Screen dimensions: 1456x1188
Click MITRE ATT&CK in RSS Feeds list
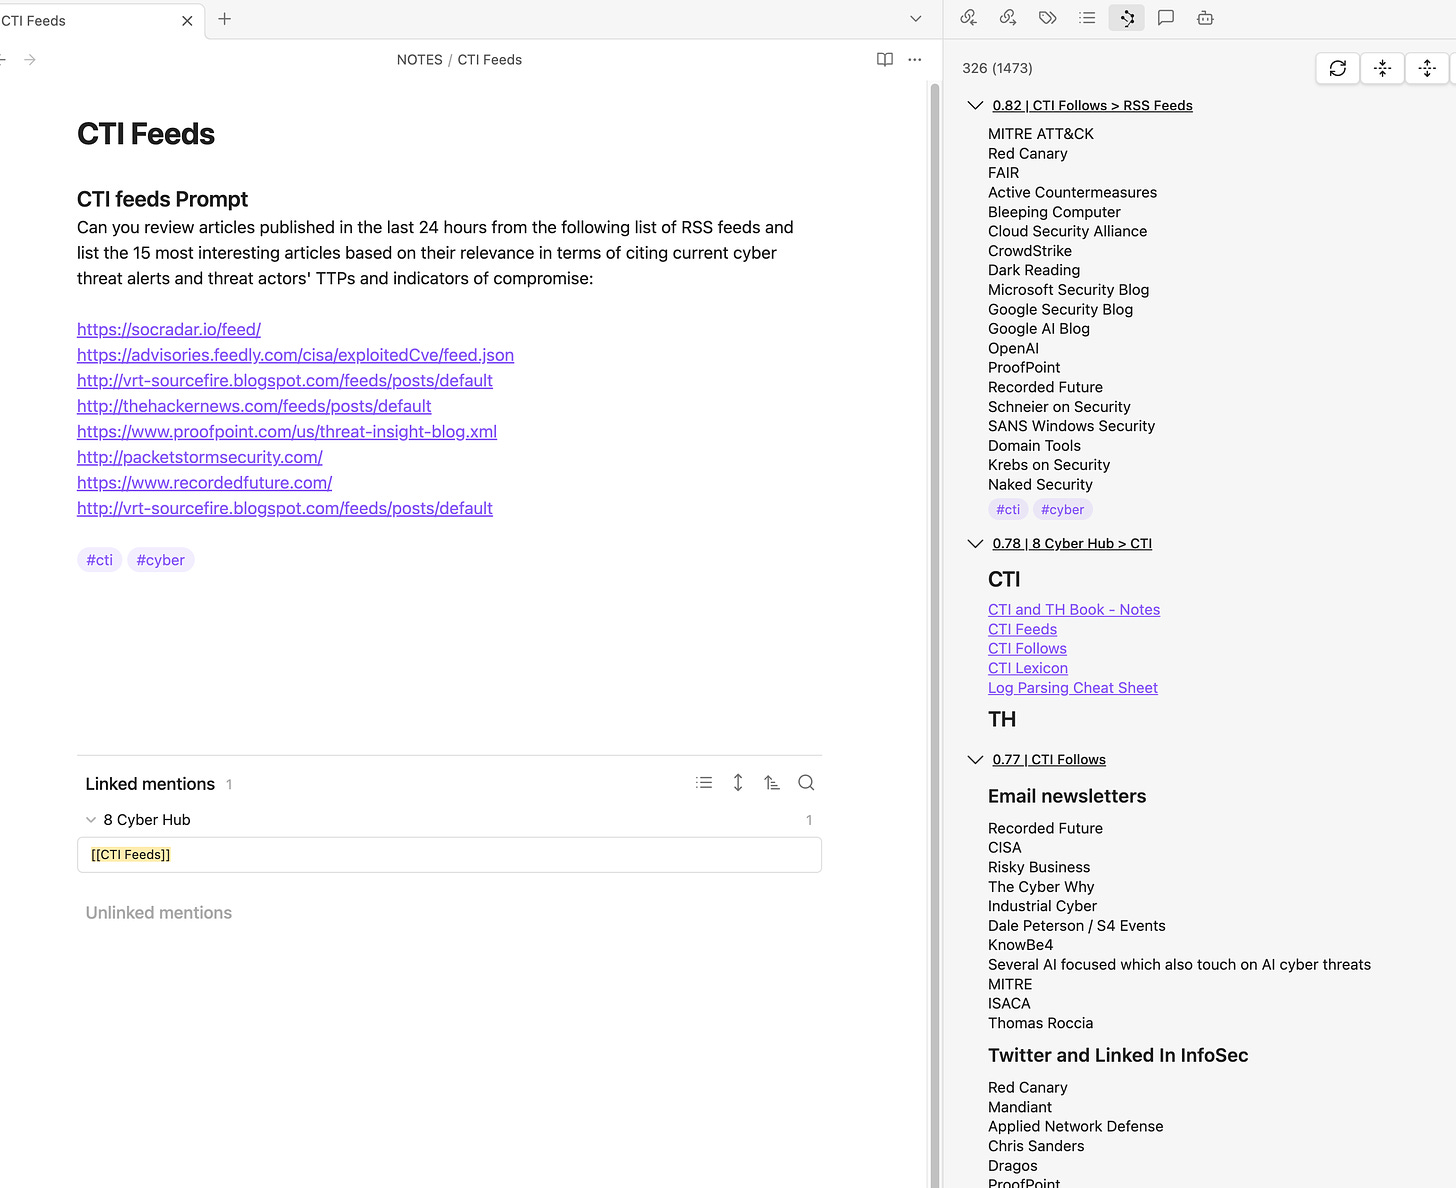click(x=1041, y=134)
